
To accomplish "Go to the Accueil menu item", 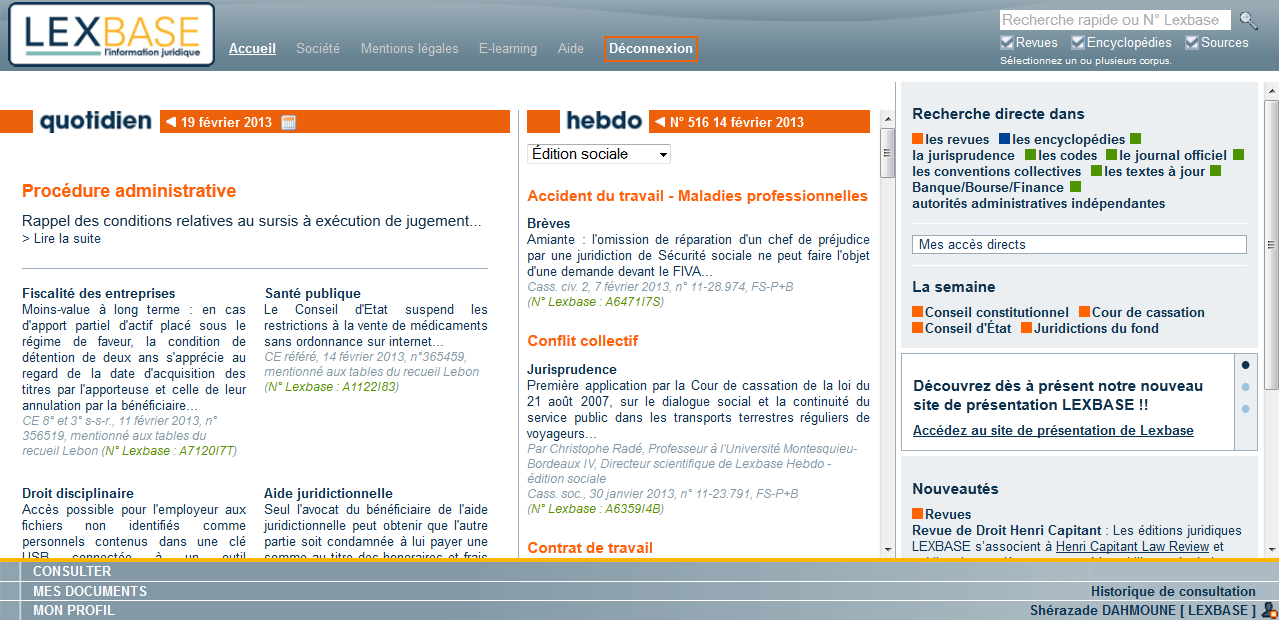I will pyautogui.click(x=252, y=48).
